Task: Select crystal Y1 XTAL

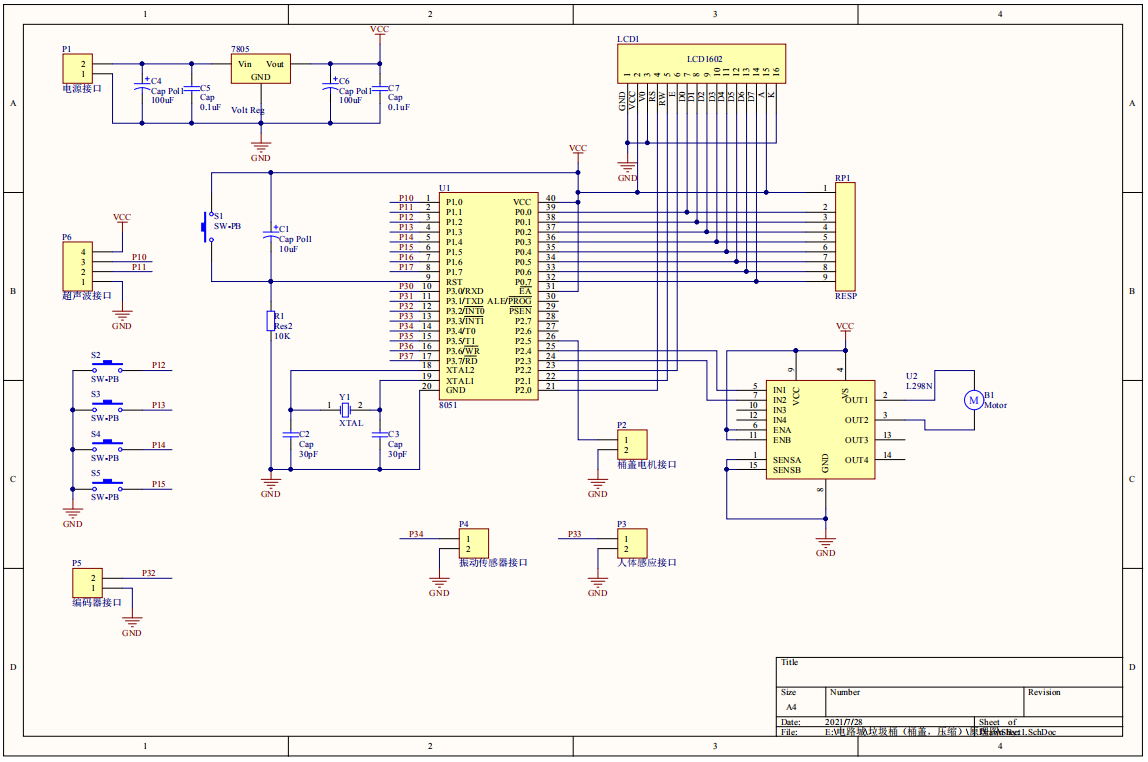Action: pyautogui.click(x=346, y=410)
